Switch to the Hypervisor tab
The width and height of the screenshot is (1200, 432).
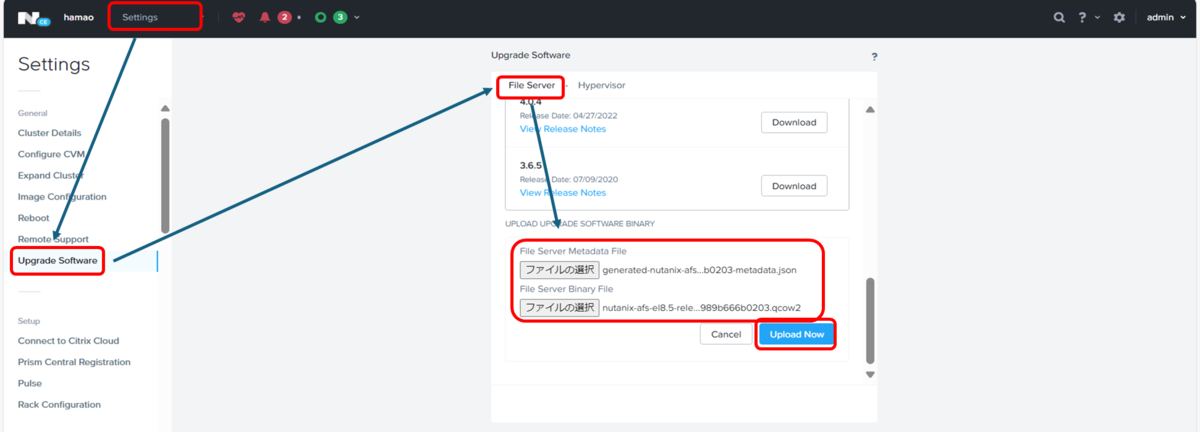tap(601, 86)
